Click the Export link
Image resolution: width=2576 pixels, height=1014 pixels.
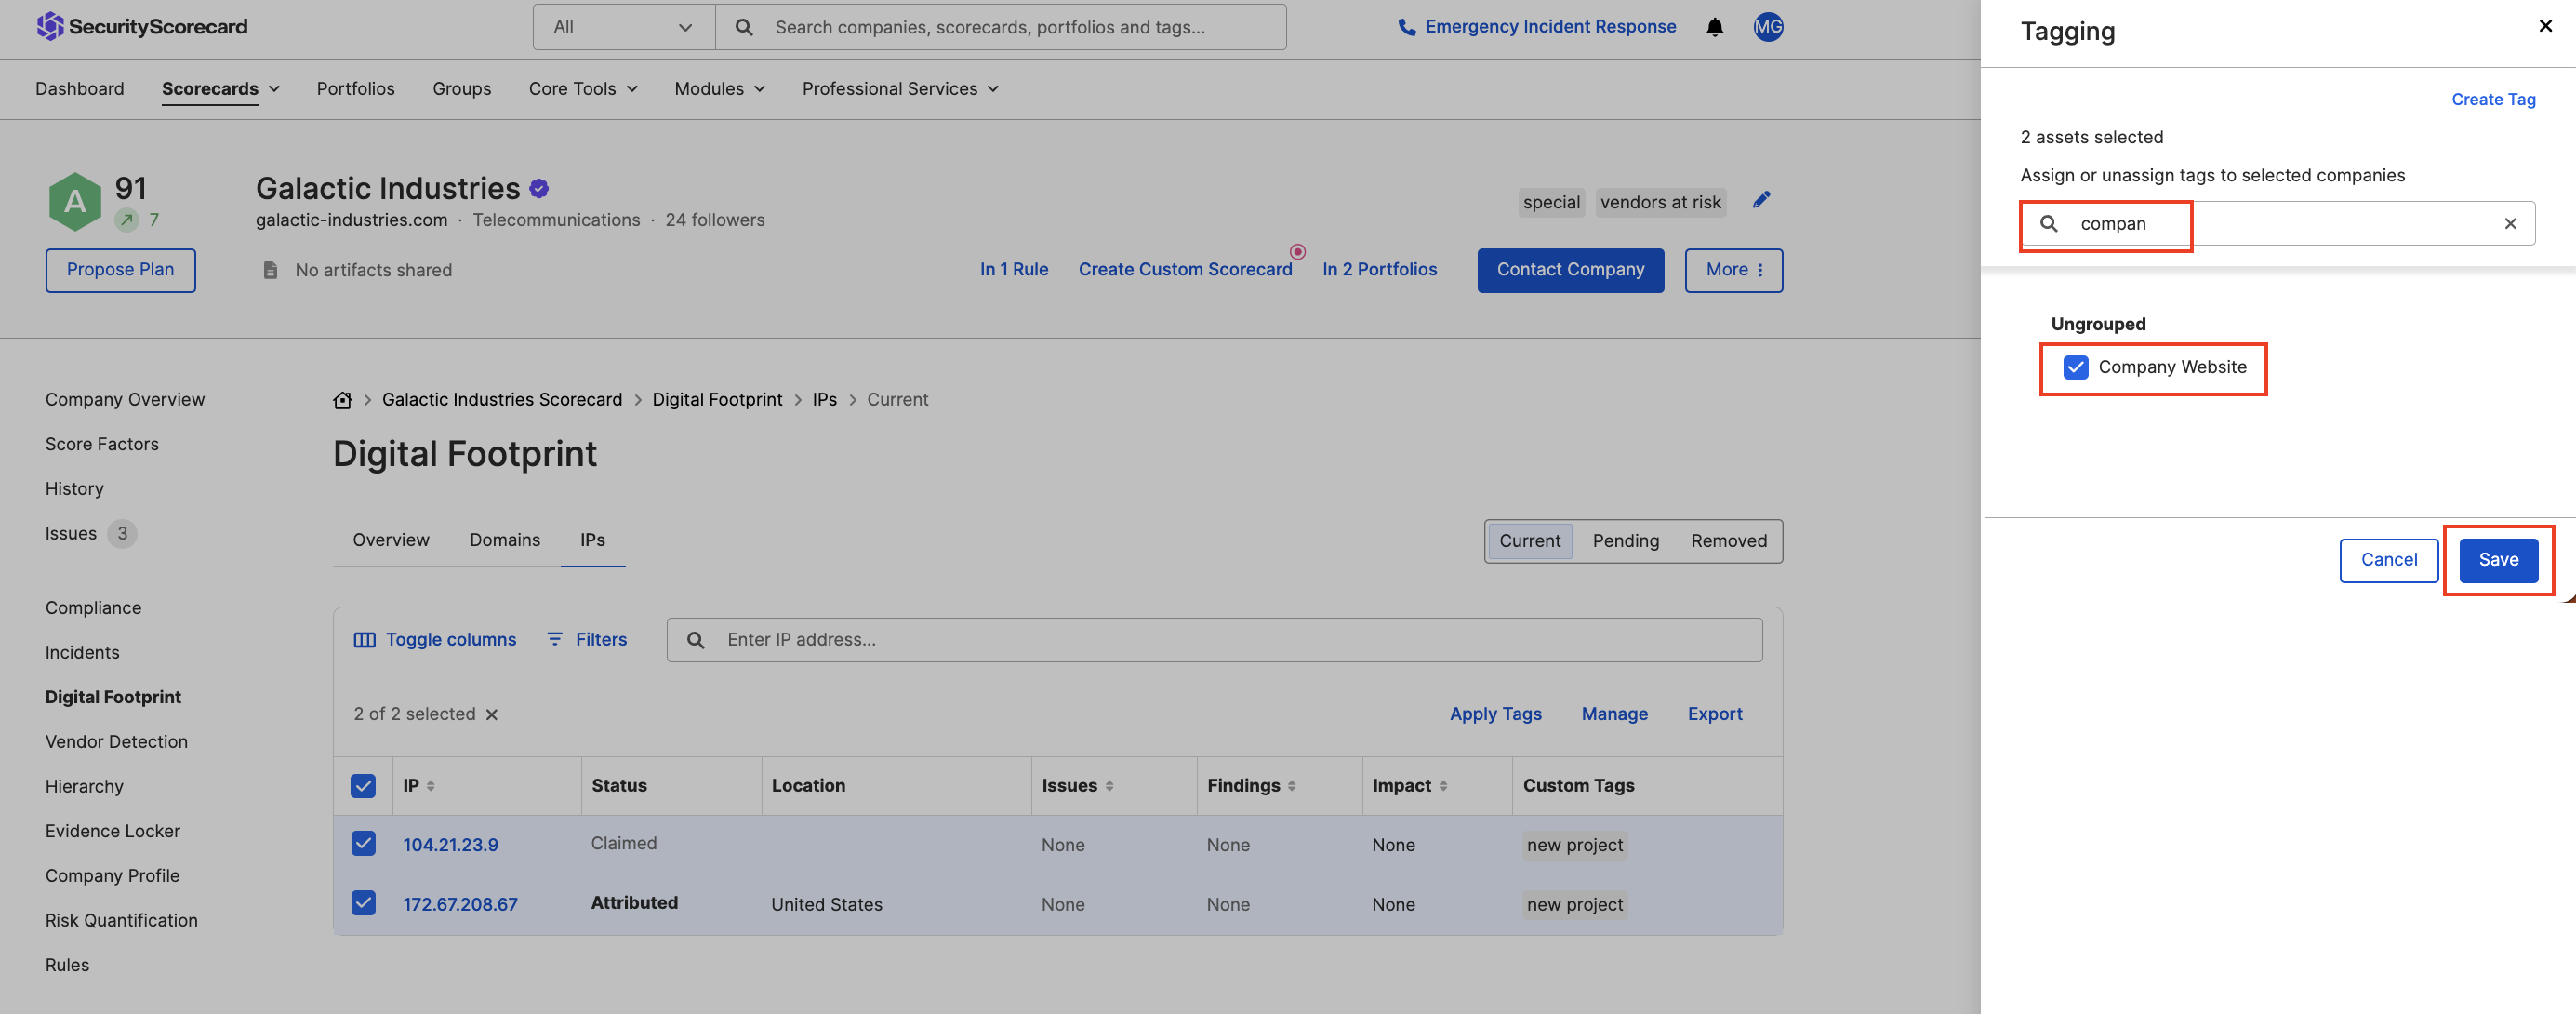[x=1714, y=714]
